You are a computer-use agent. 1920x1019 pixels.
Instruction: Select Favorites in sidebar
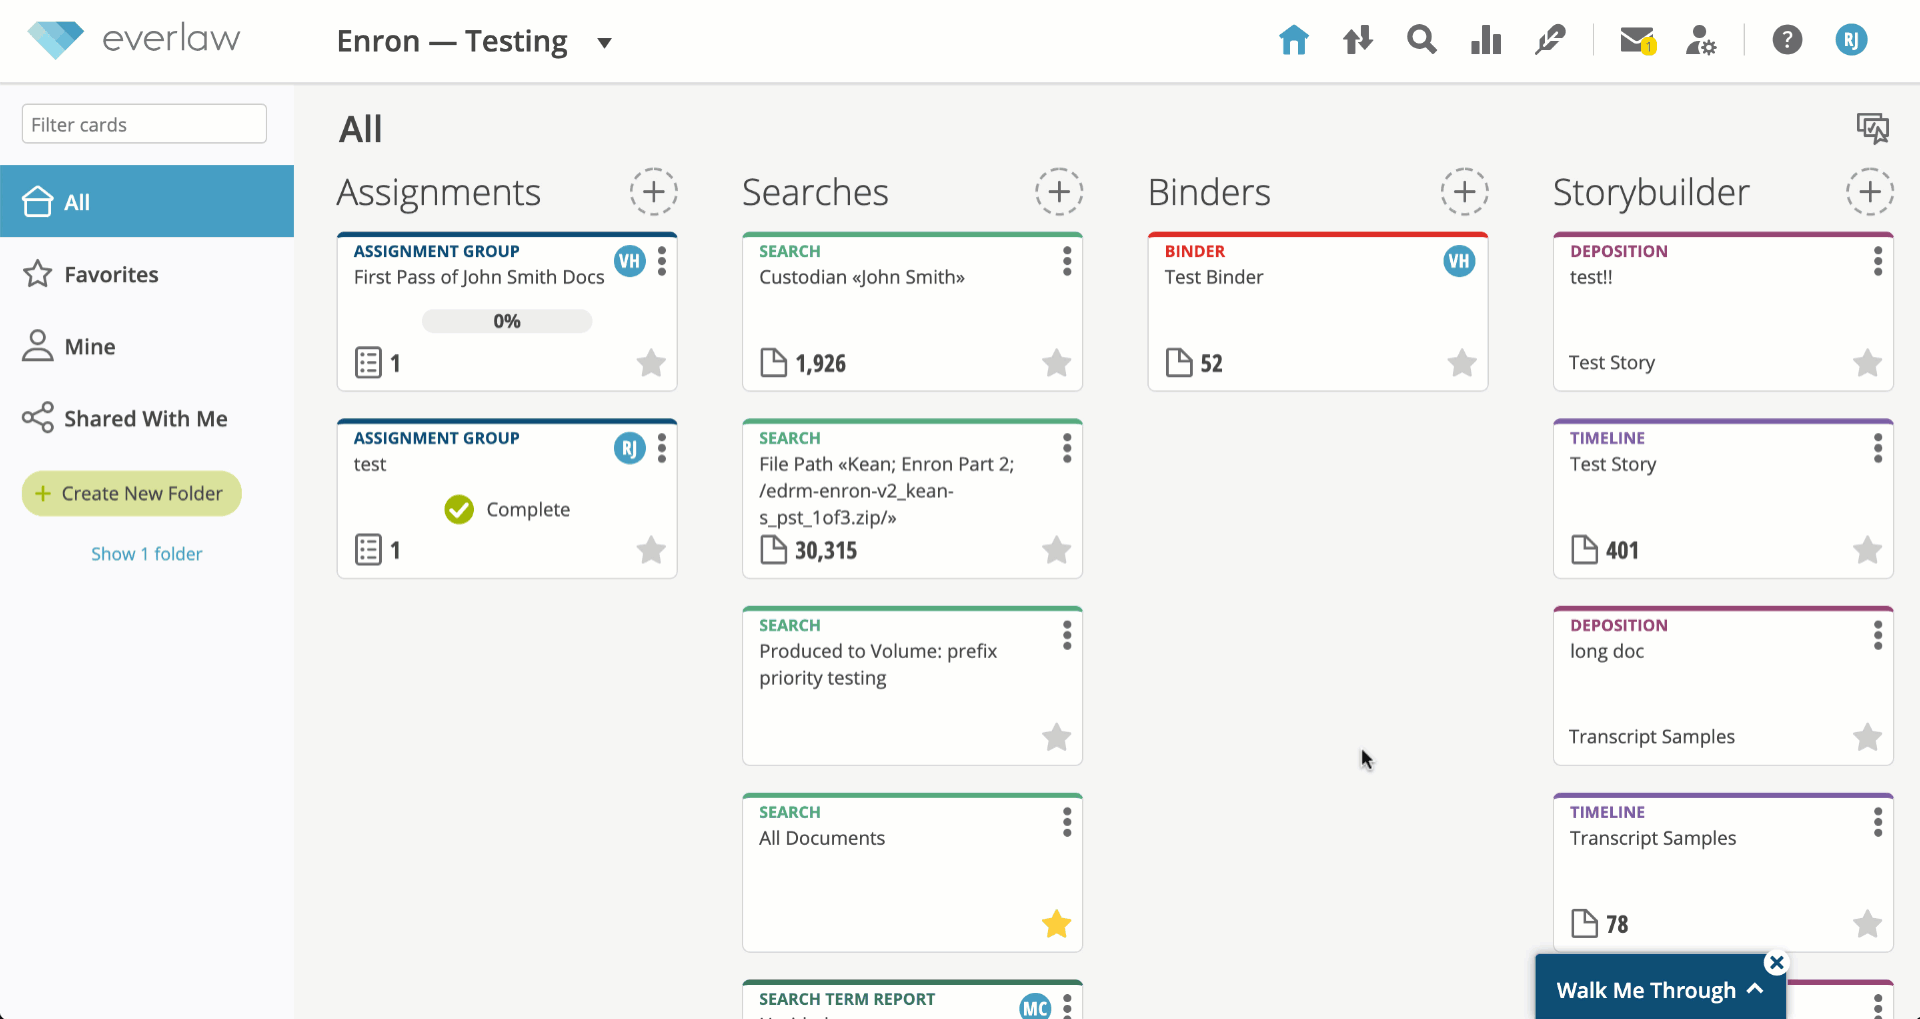[x=147, y=274]
